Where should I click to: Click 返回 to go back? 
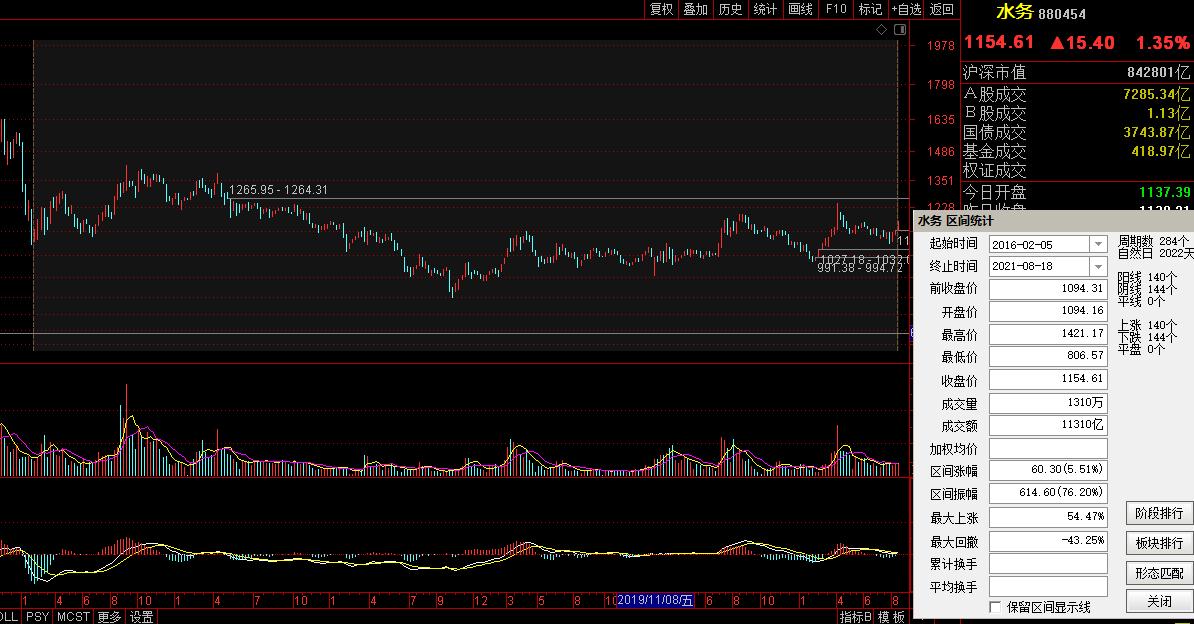point(941,9)
